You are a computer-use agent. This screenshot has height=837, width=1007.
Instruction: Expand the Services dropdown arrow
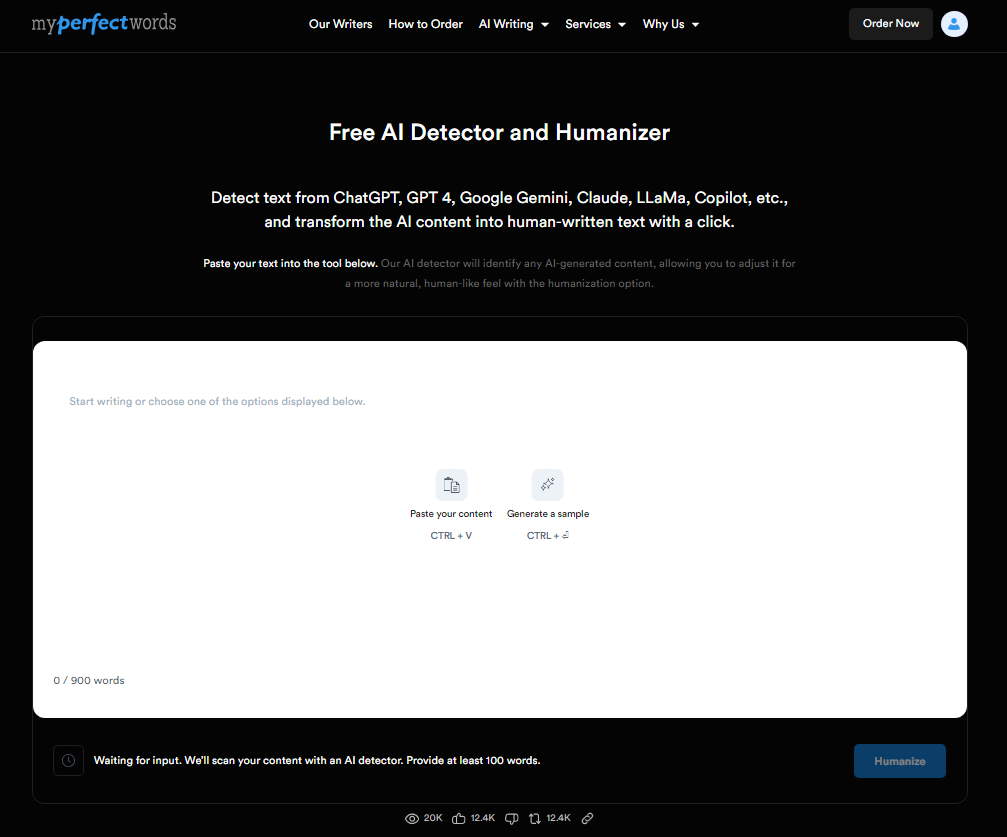(x=622, y=24)
